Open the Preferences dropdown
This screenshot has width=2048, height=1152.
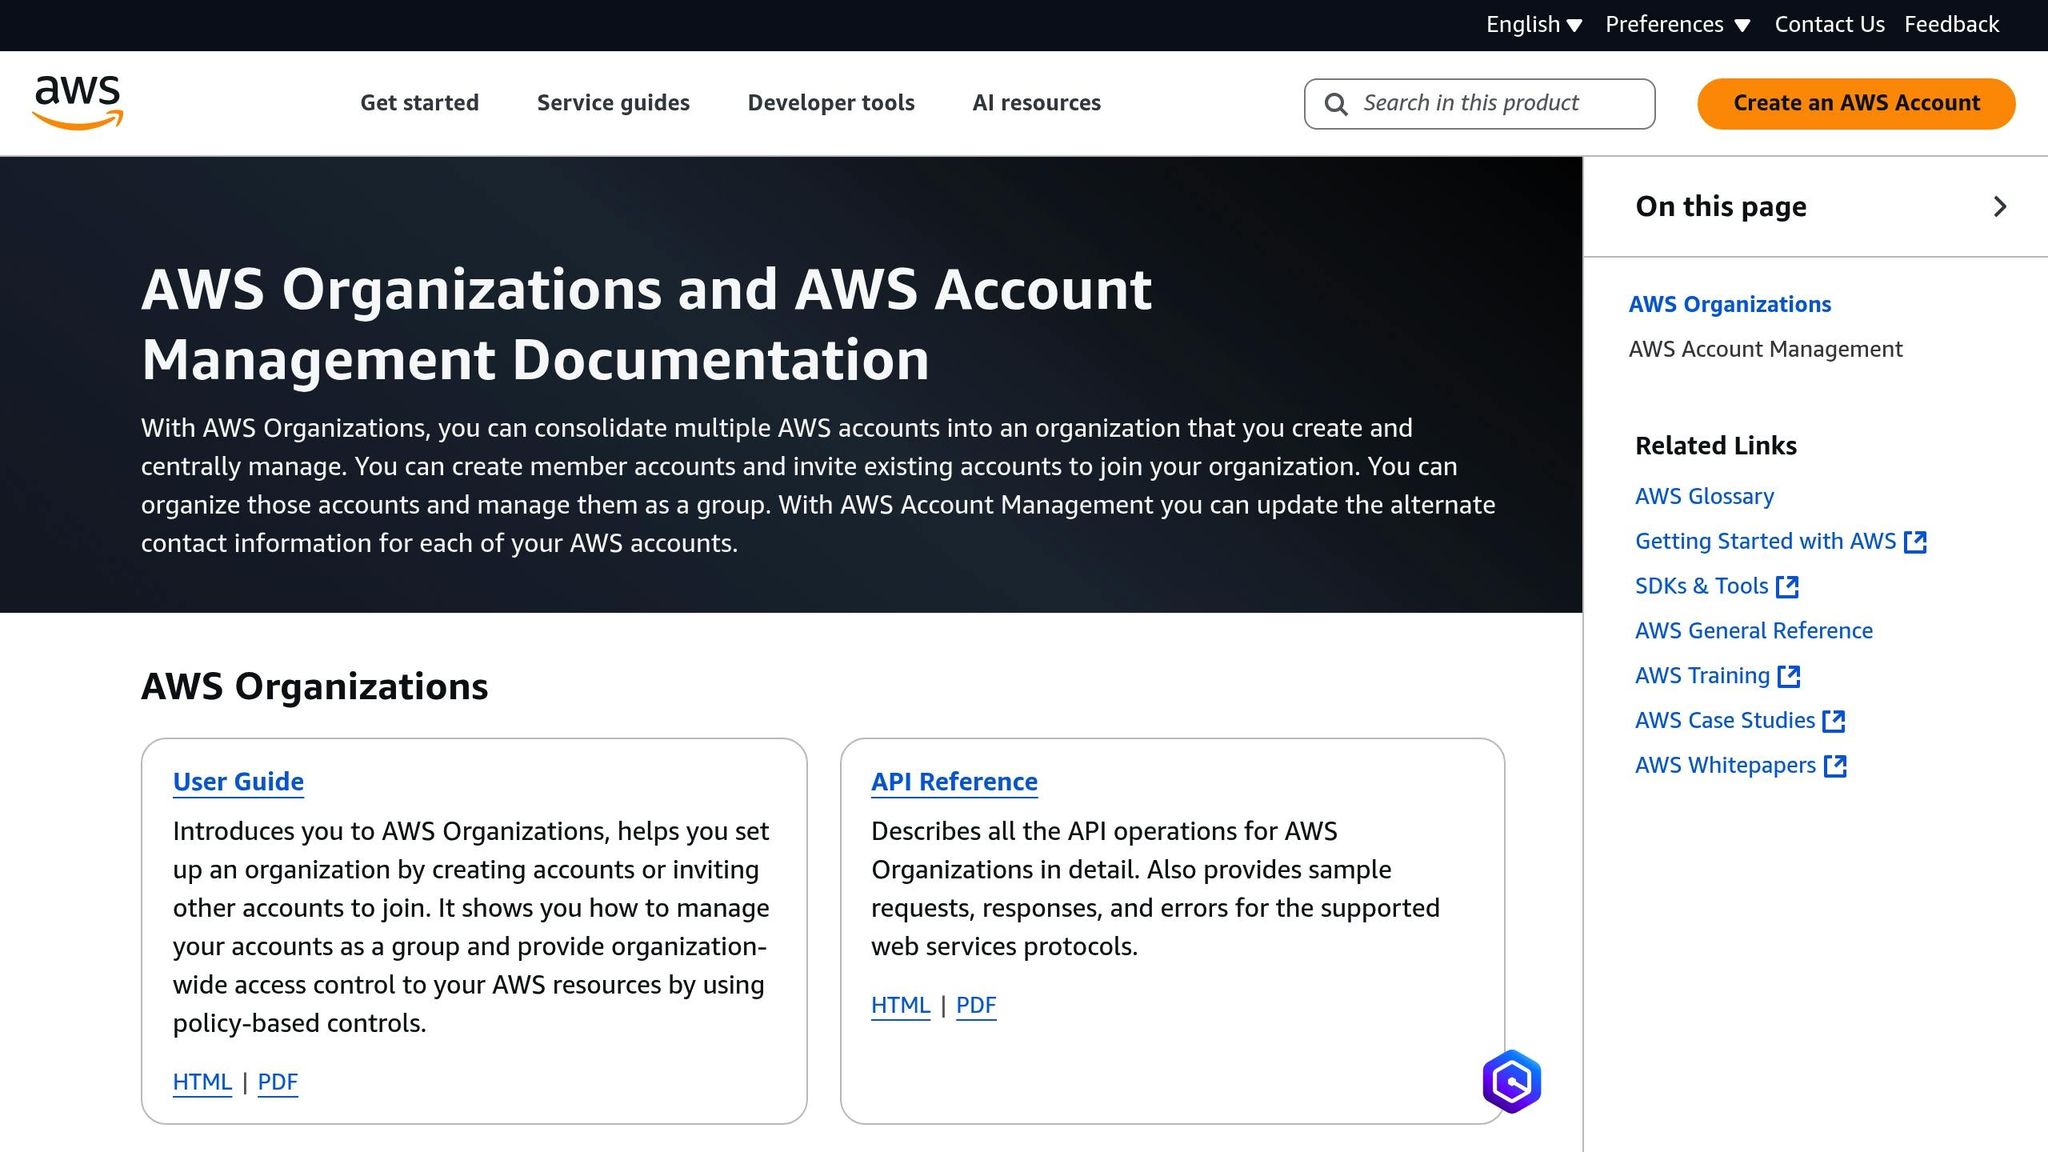(1677, 24)
